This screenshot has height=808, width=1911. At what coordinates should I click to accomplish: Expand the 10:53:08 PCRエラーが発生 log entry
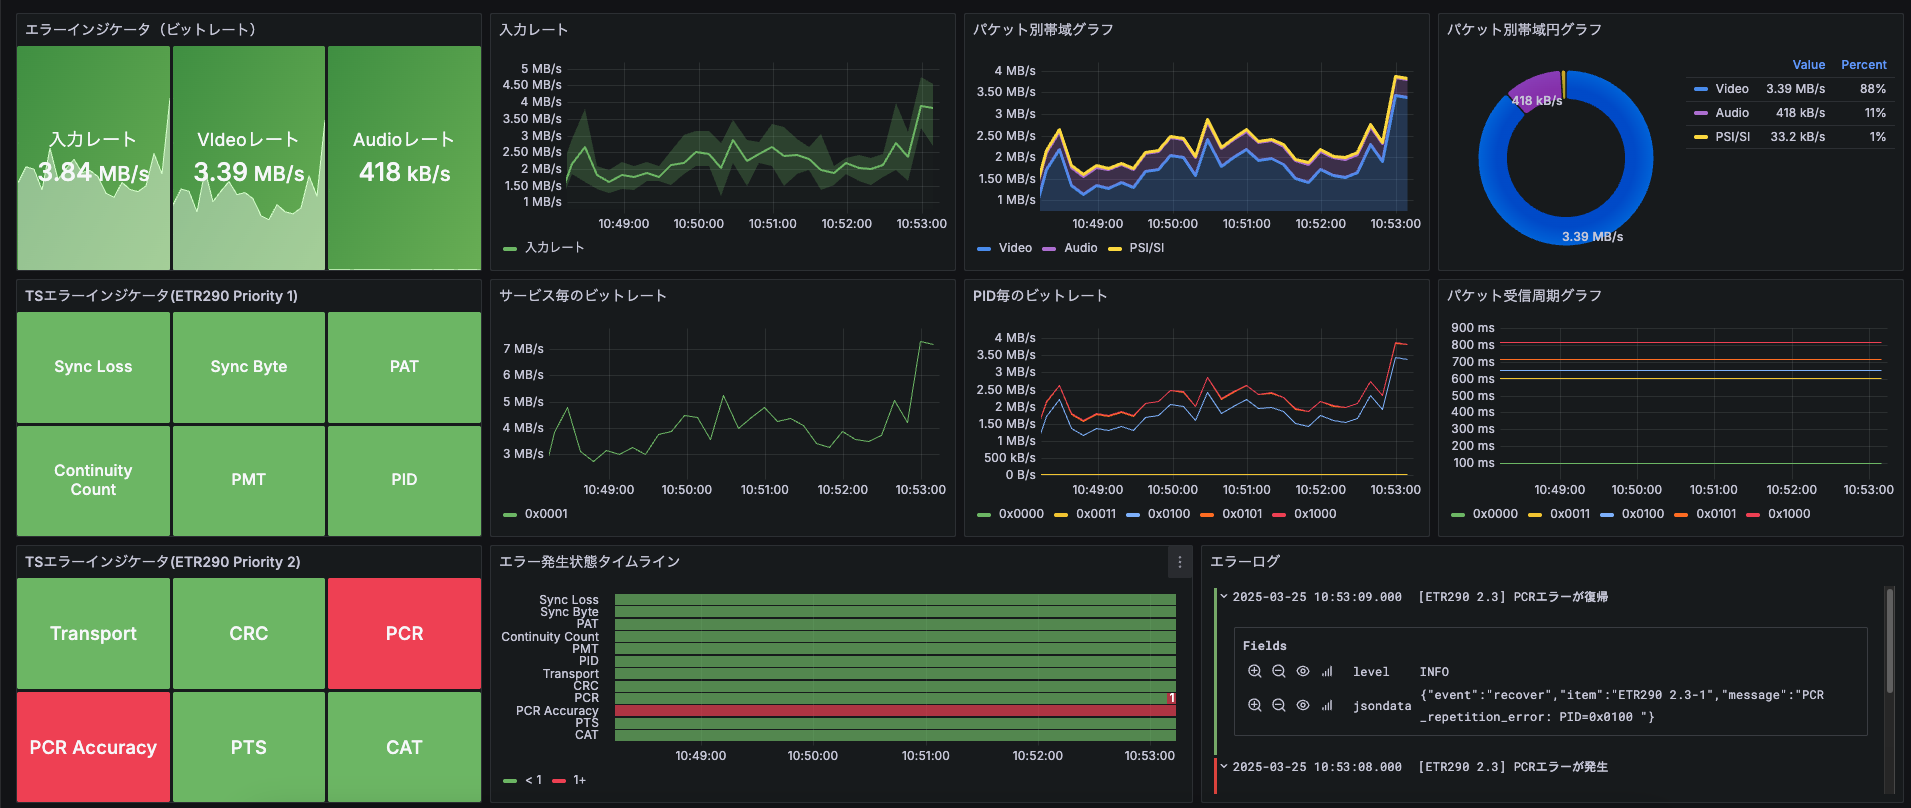(1223, 767)
